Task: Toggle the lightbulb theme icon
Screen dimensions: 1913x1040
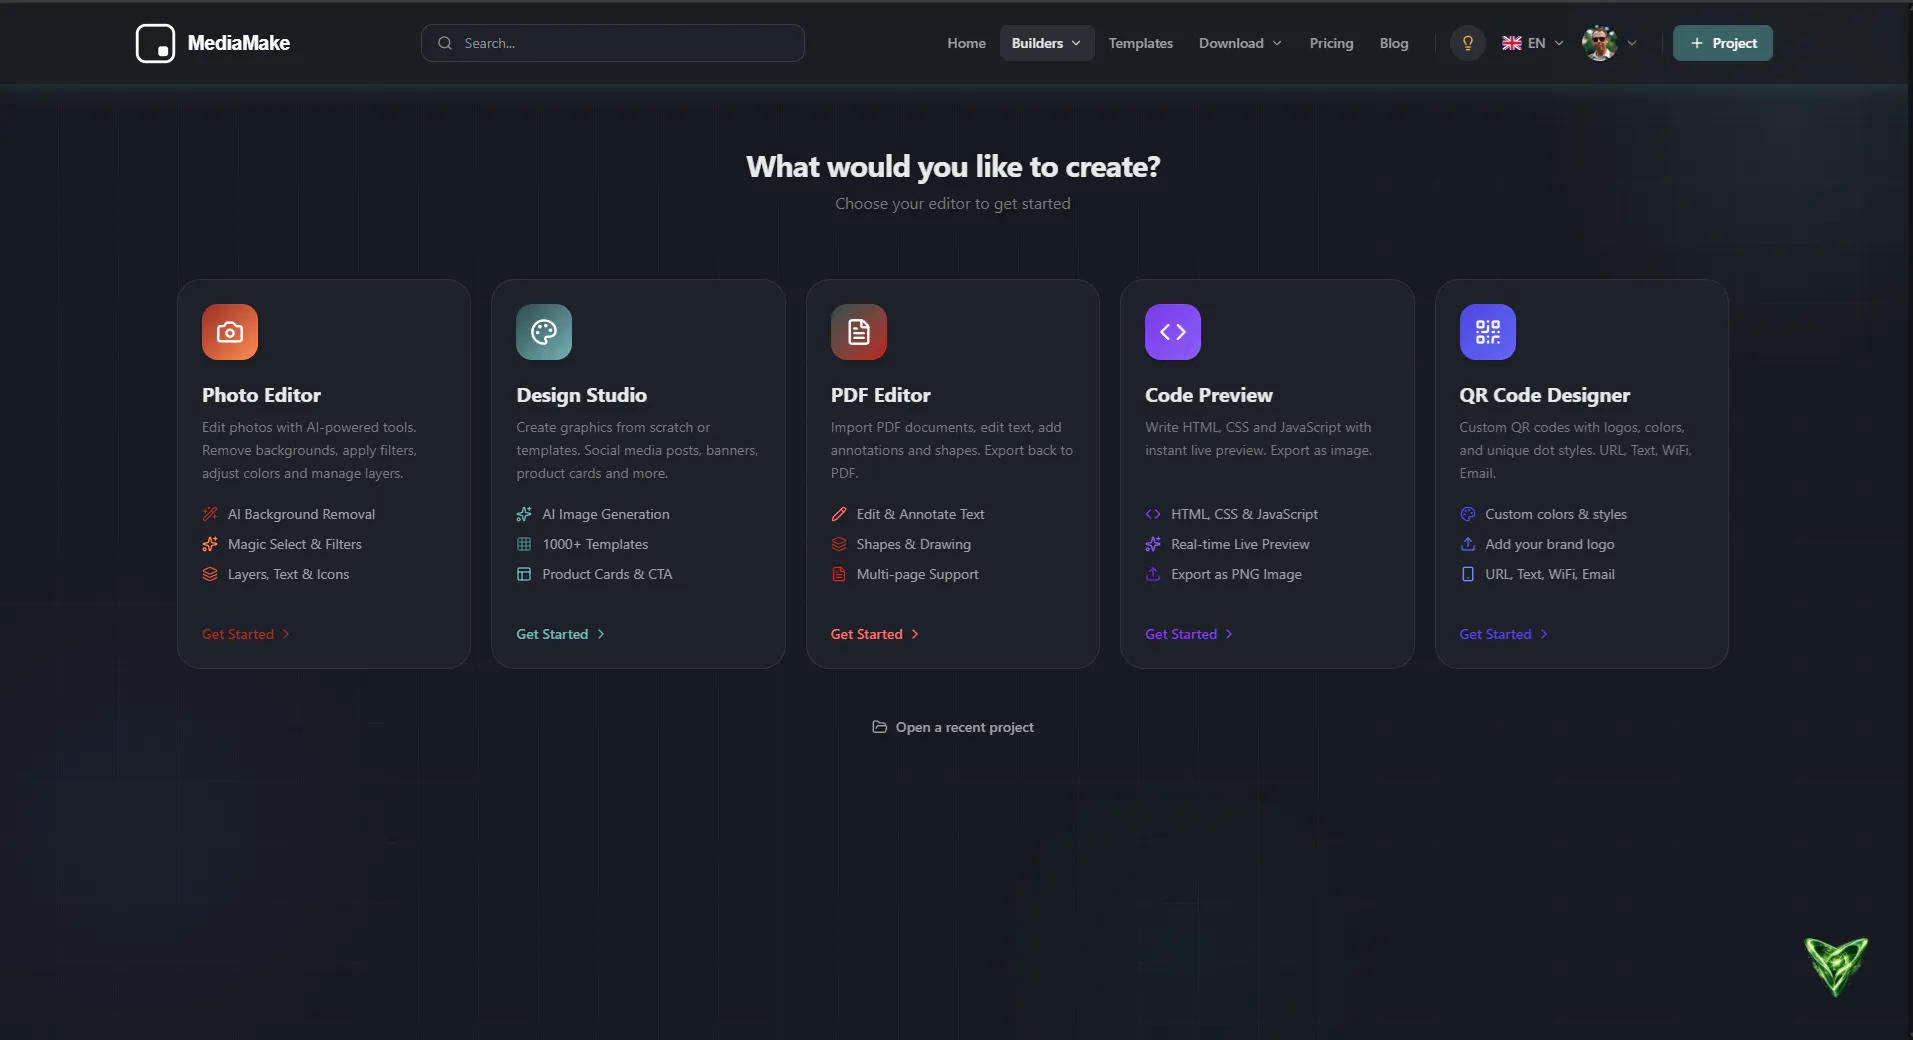Action: pos(1467,43)
